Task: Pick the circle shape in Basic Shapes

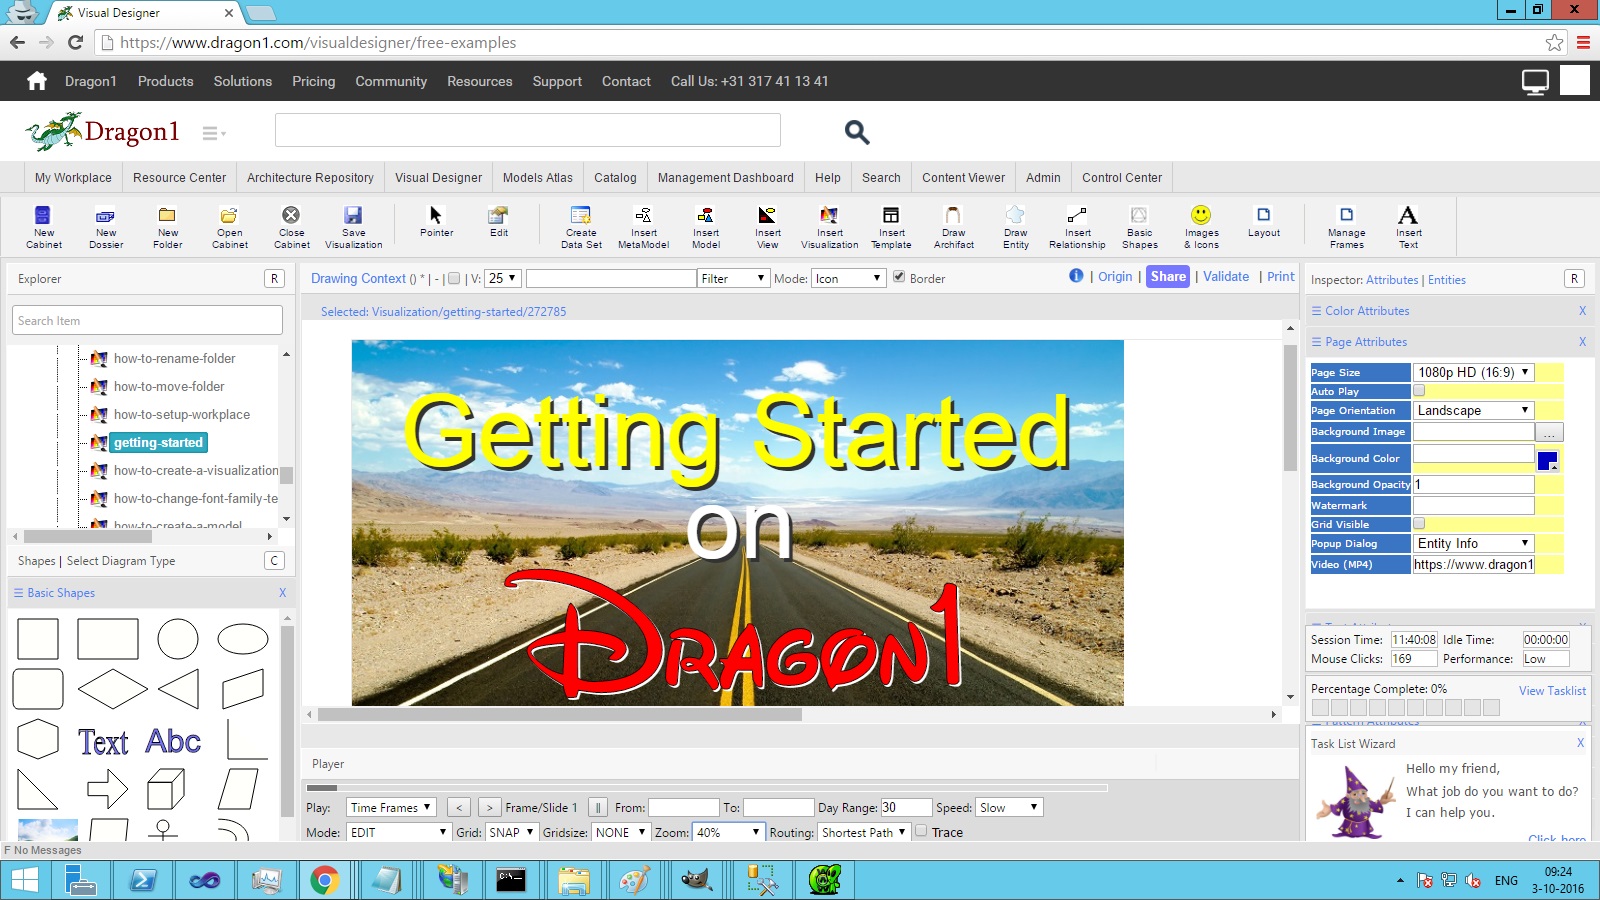Action: (x=178, y=639)
